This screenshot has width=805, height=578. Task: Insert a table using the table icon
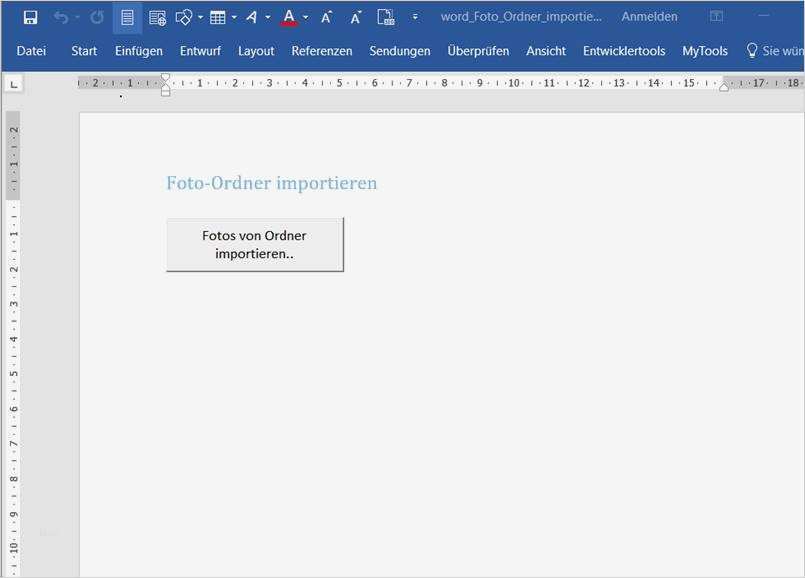click(x=216, y=16)
